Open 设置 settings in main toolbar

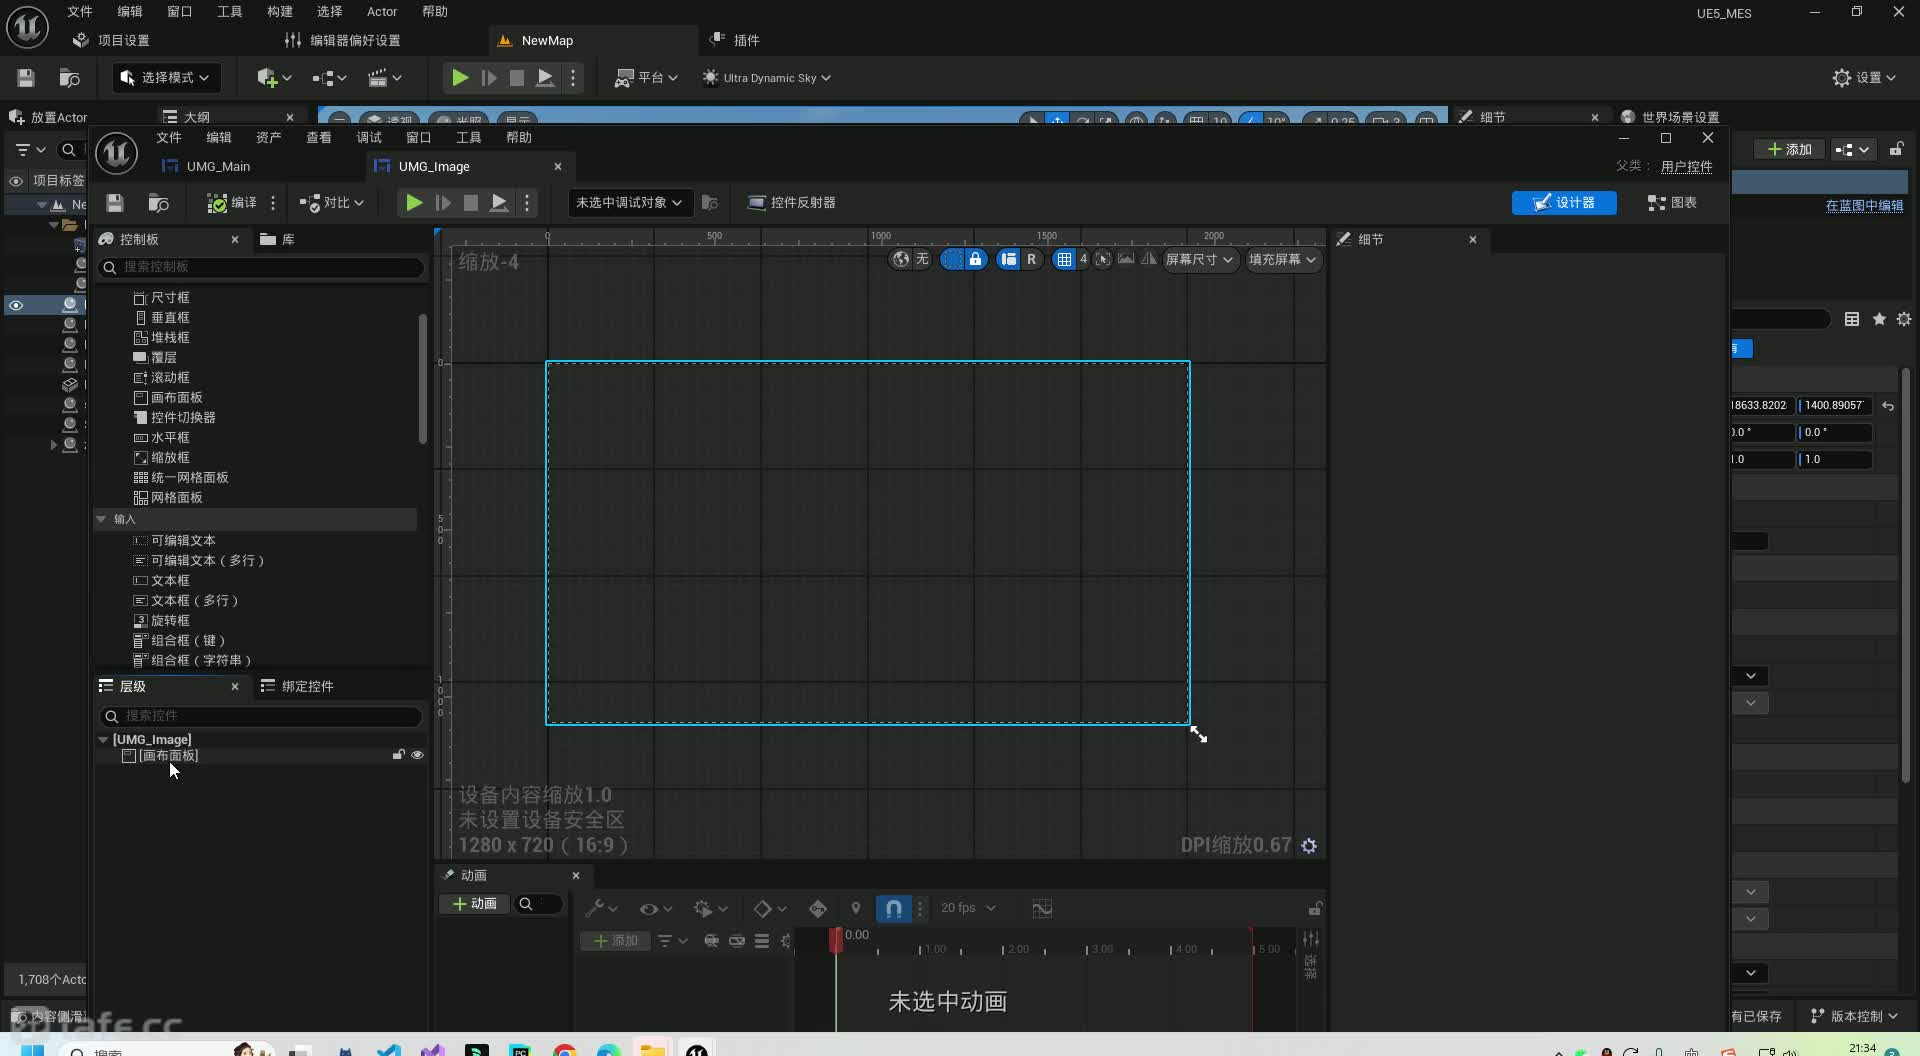coord(1864,77)
